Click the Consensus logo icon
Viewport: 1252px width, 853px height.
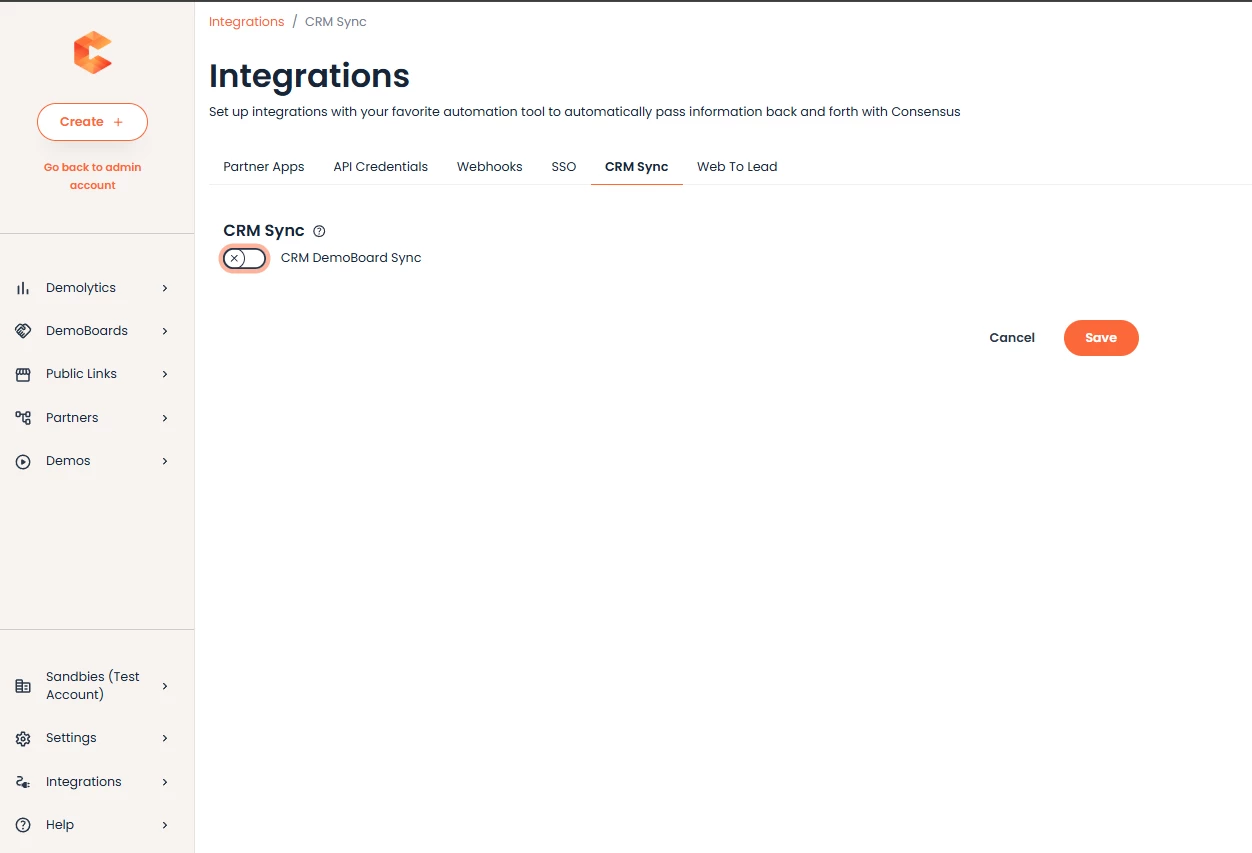[x=92, y=53]
